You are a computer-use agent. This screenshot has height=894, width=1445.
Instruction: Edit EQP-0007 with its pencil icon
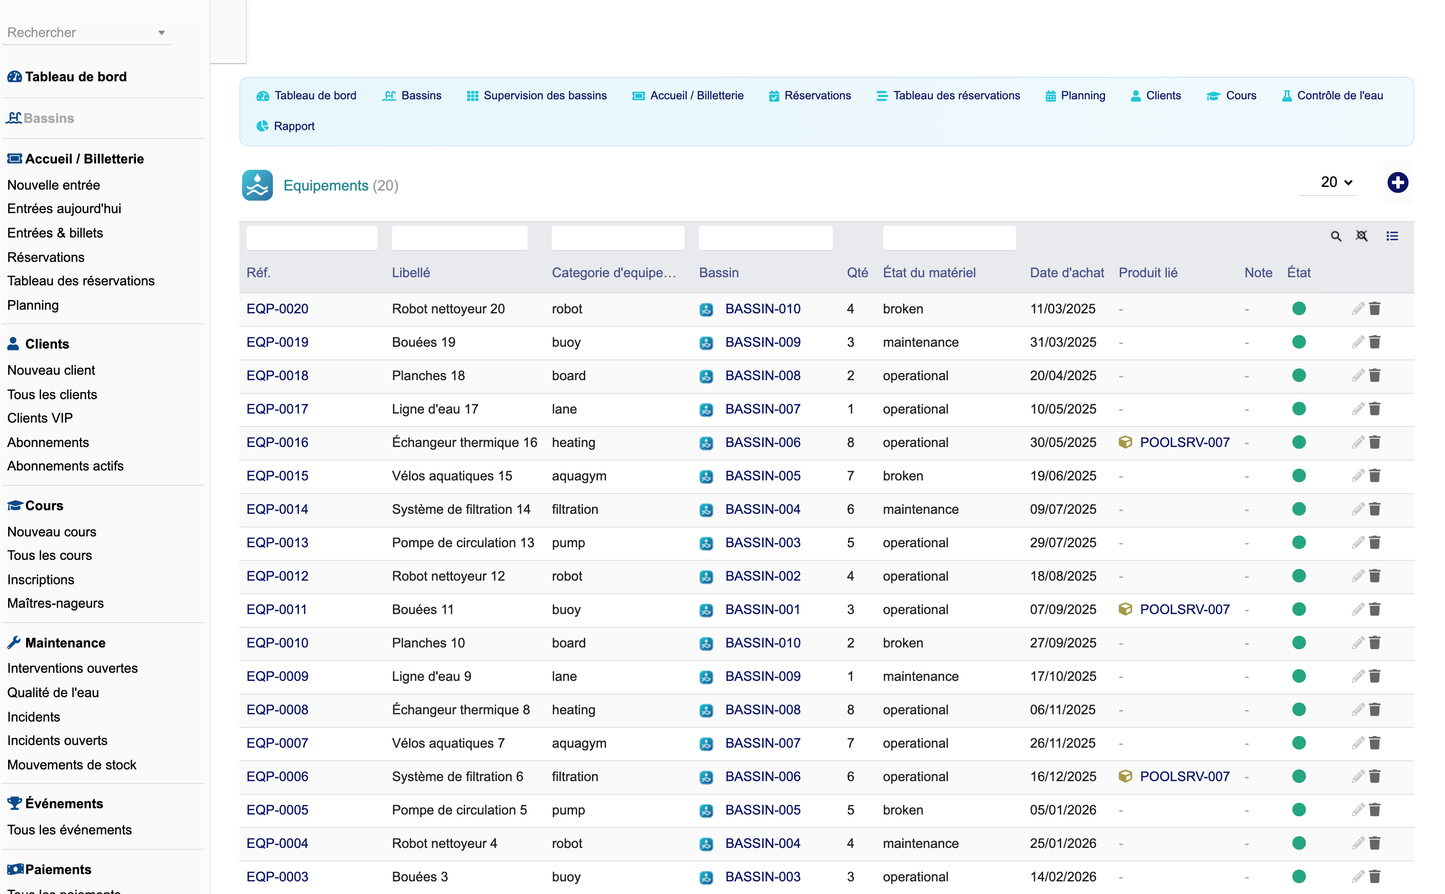click(x=1358, y=743)
